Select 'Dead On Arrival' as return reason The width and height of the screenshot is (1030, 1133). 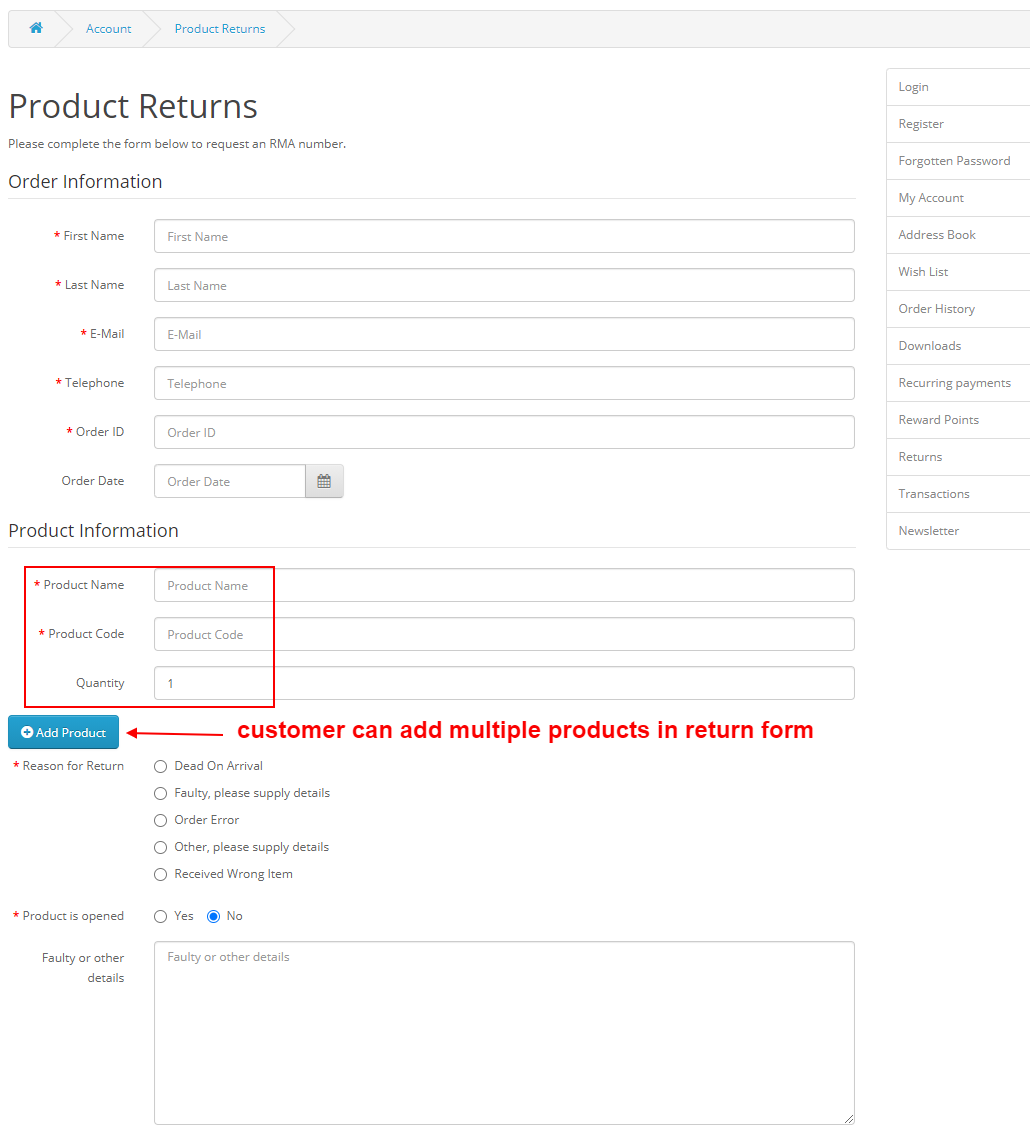[160, 766]
